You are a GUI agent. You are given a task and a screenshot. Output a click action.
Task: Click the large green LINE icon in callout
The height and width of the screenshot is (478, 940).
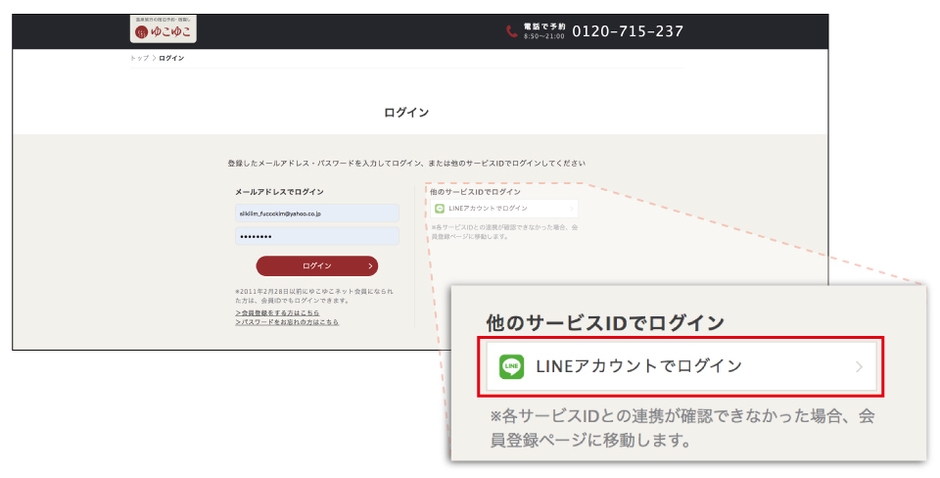512,367
